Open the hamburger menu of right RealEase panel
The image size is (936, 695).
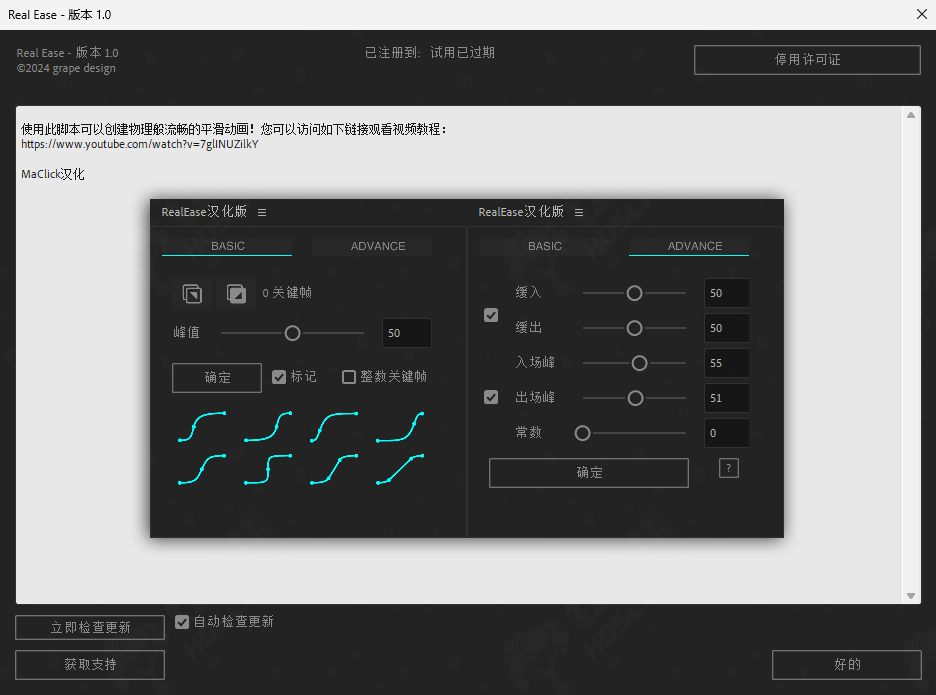(x=578, y=213)
